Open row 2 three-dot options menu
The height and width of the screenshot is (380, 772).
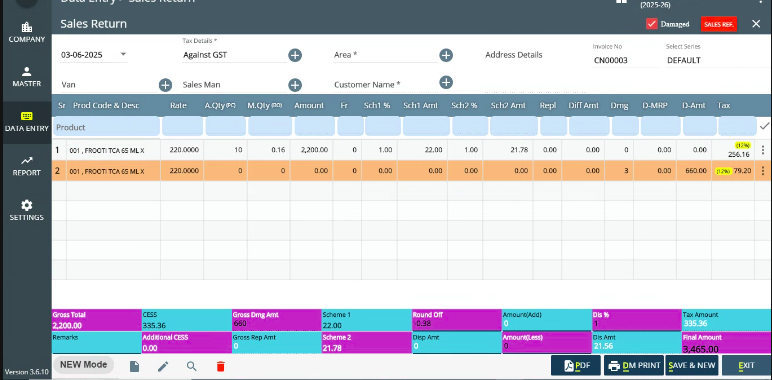(x=763, y=171)
